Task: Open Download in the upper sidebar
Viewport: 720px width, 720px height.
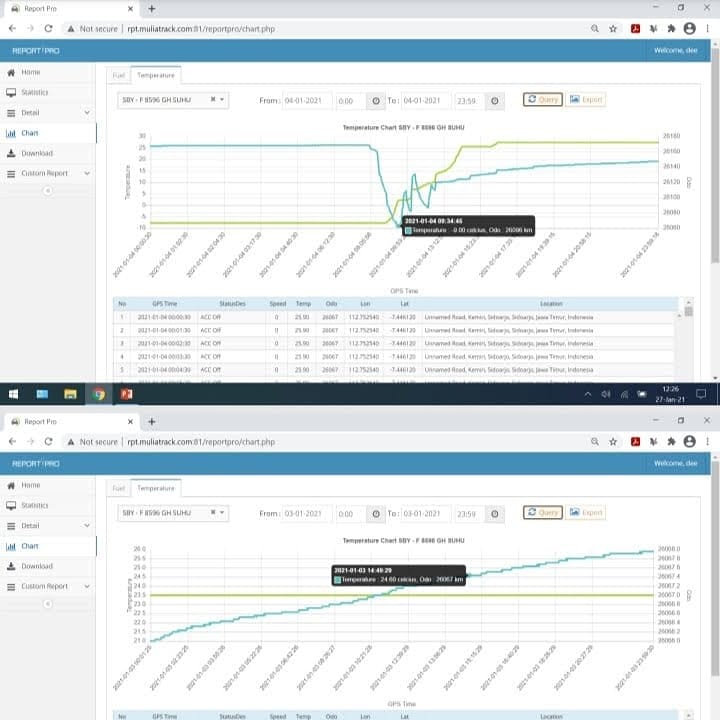Action: (x=36, y=153)
